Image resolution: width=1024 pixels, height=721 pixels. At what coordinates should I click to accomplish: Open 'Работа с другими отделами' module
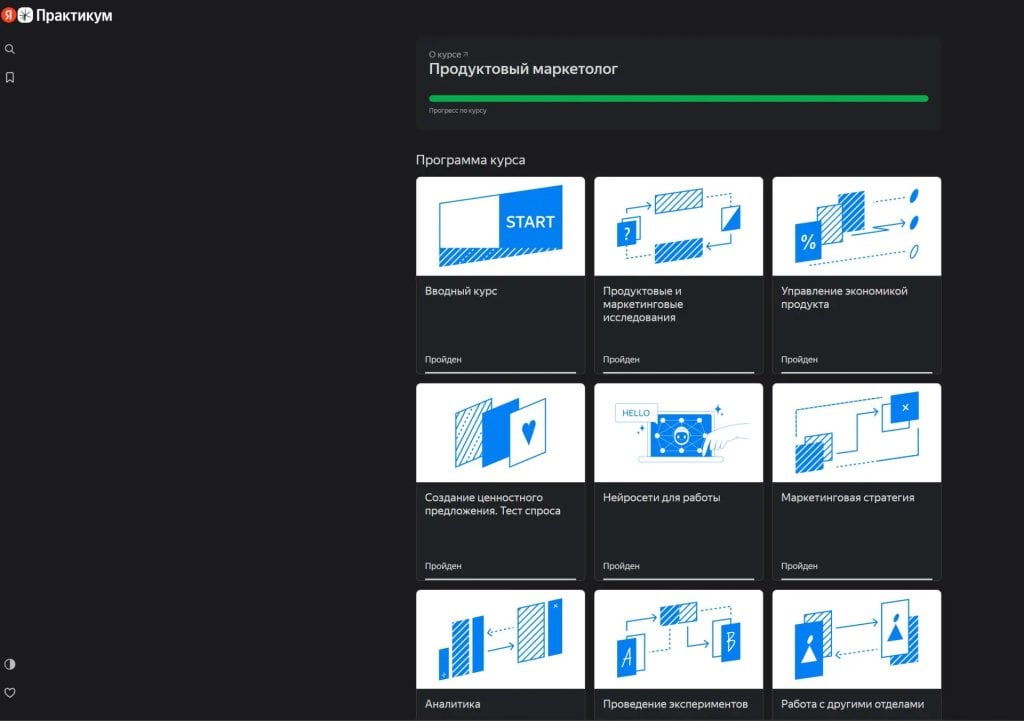tap(852, 704)
